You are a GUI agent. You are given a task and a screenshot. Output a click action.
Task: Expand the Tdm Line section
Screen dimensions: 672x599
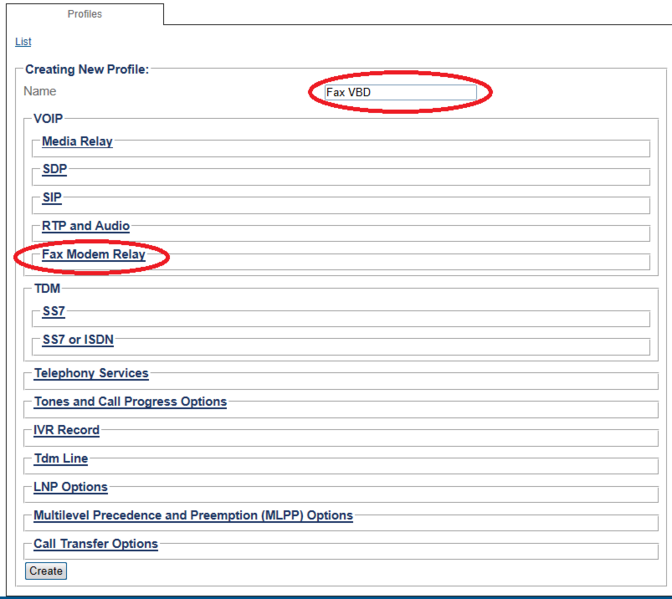pos(60,459)
